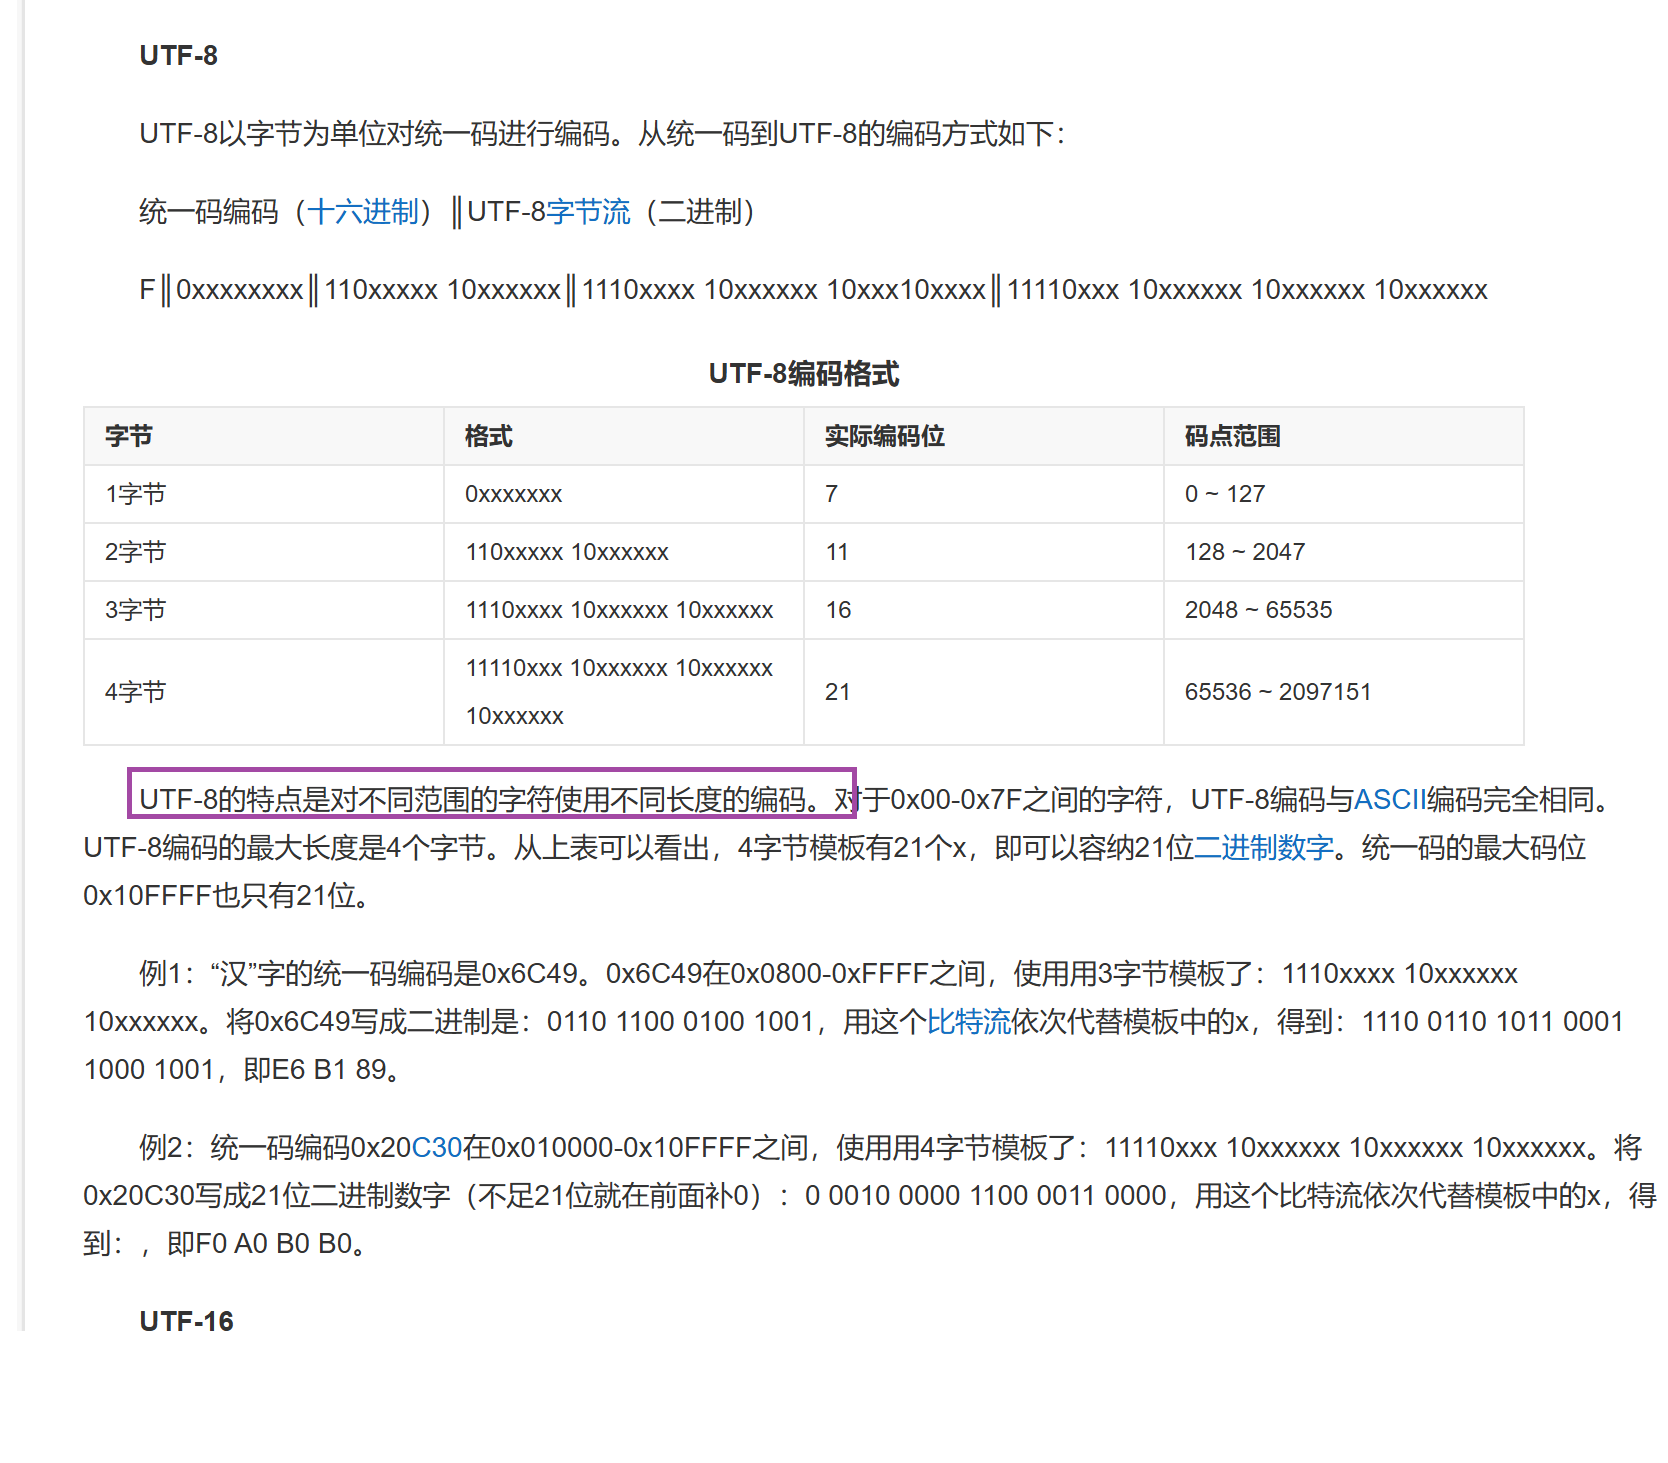Click format cell 0xxxxxxx
1668x1463 pixels.
point(624,494)
